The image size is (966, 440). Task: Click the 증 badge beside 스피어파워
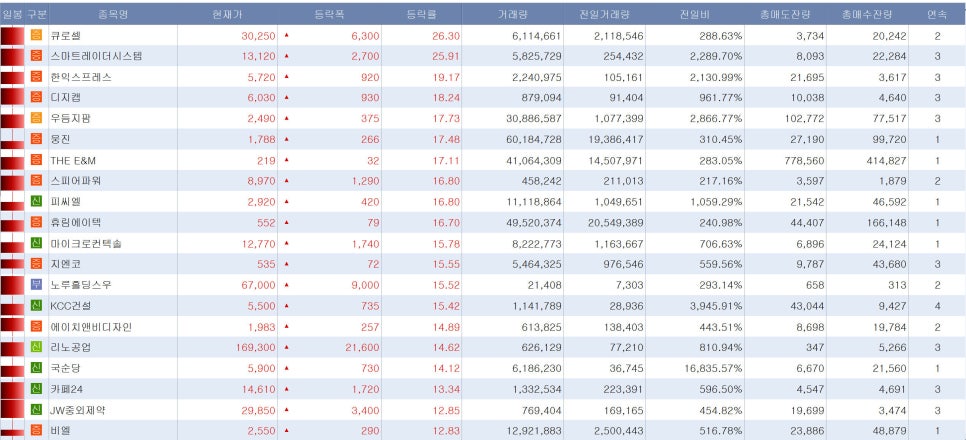[x=36, y=181]
